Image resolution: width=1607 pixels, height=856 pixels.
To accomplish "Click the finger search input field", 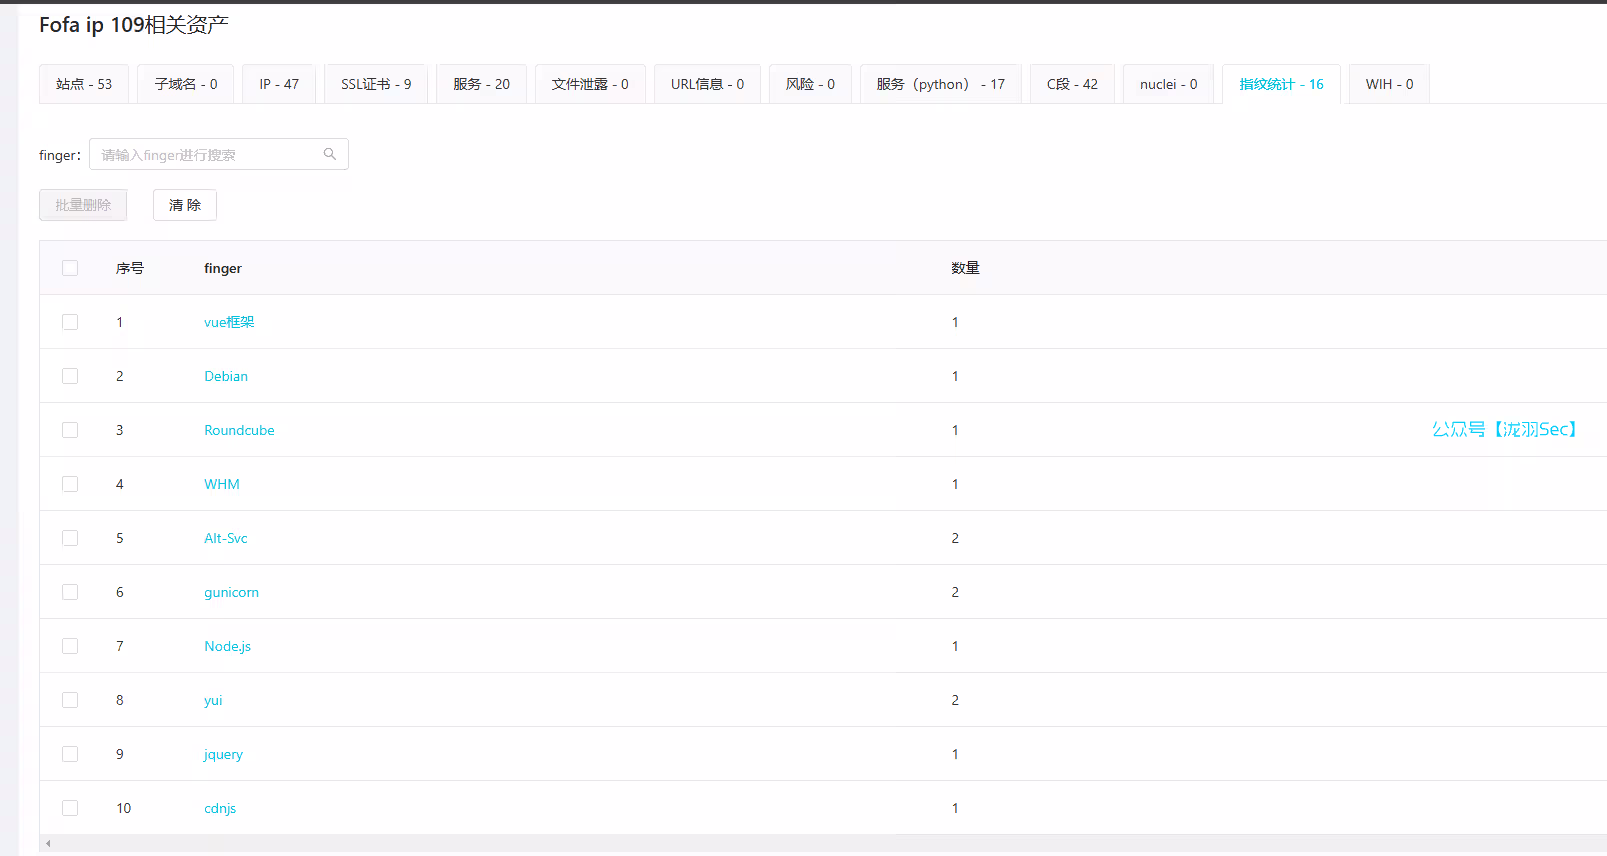I will pyautogui.click(x=205, y=154).
